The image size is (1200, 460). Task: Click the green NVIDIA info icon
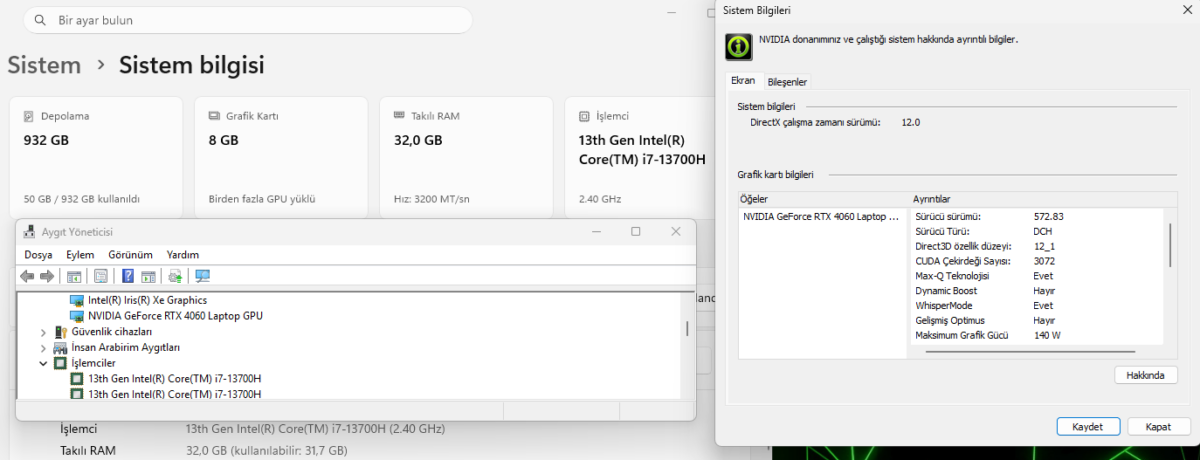pyautogui.click(x=739, y=45)
